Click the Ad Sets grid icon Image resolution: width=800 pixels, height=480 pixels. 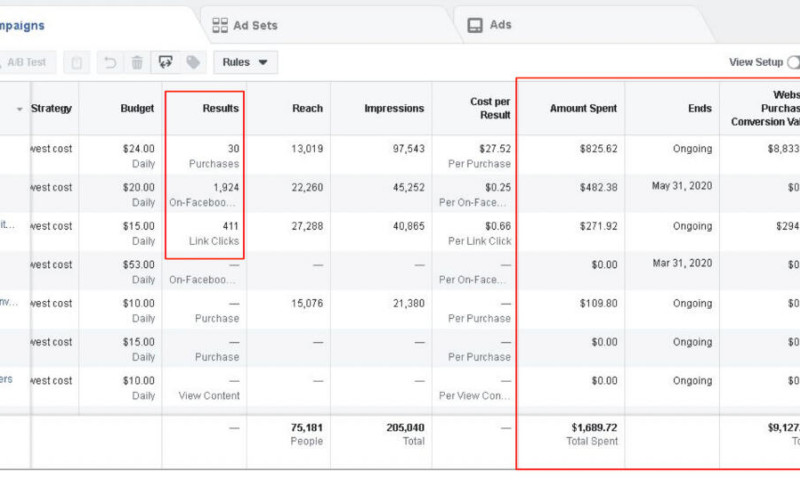[x=221, y=25]
